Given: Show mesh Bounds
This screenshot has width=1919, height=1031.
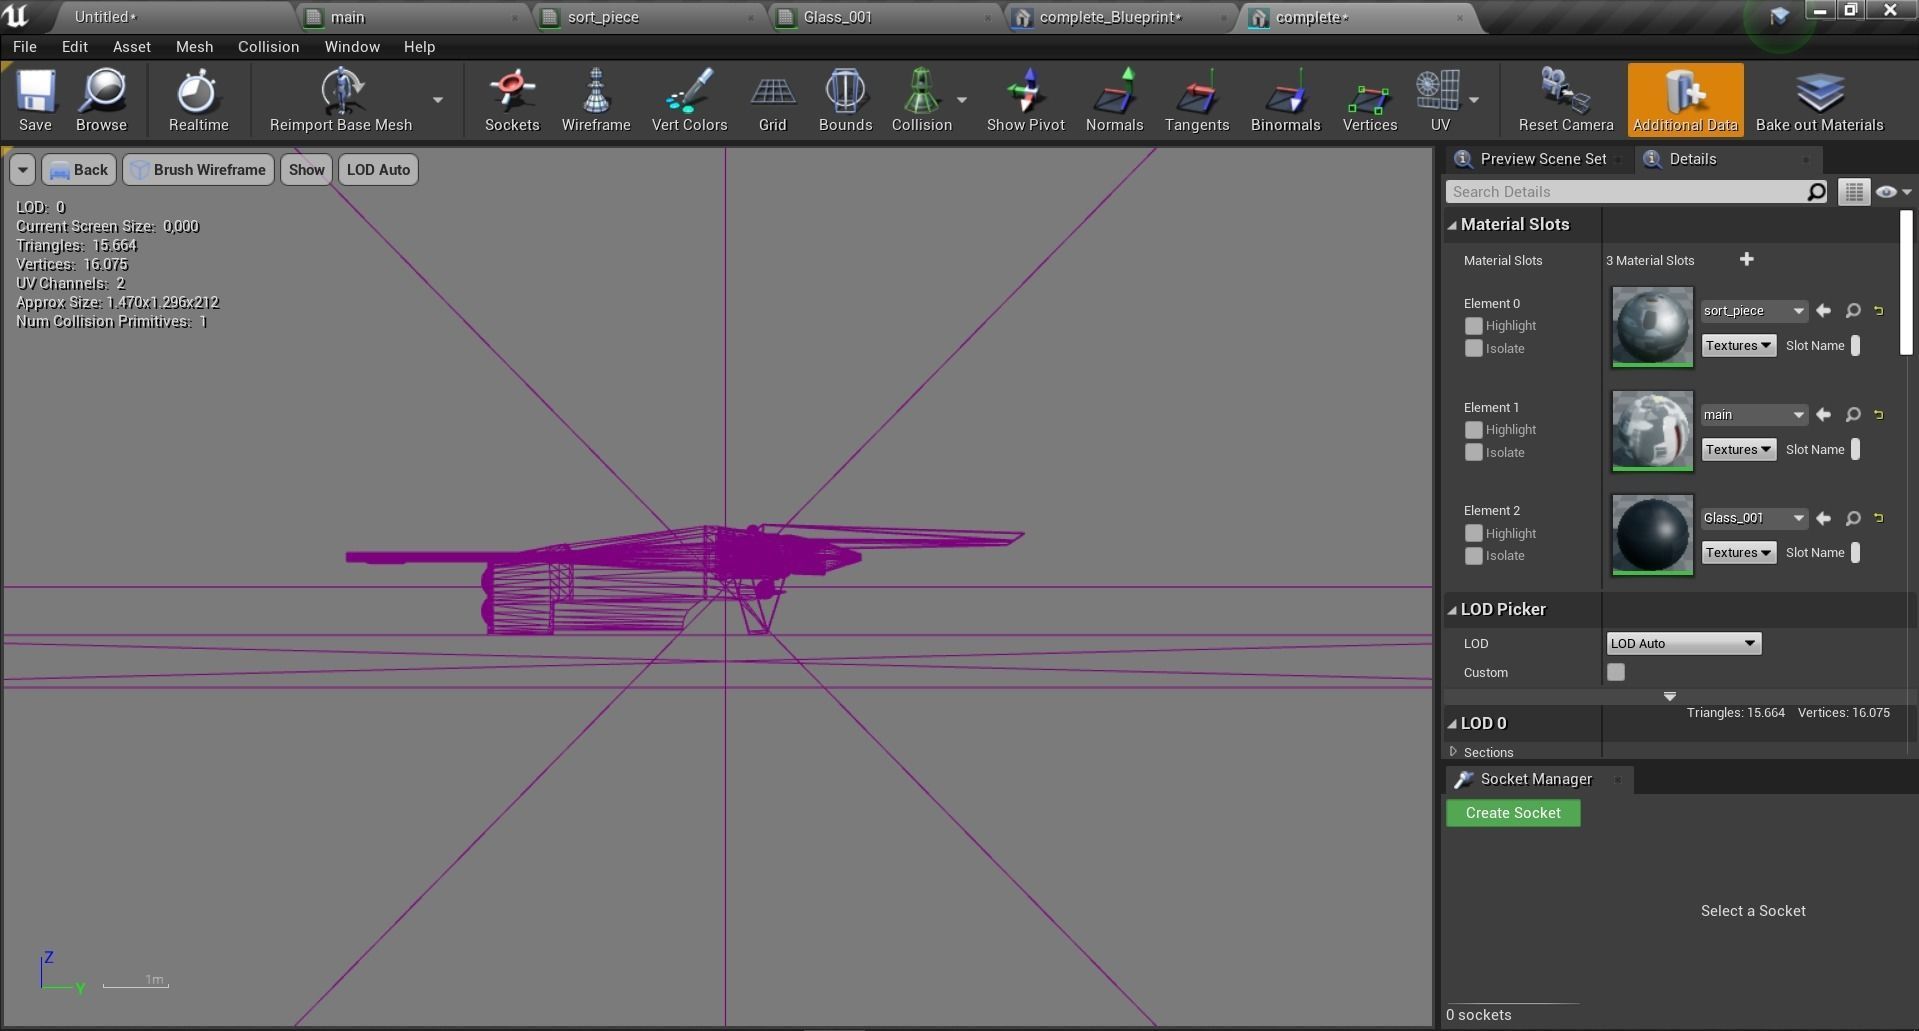Looking at the screenshot, I should point(845,100).
